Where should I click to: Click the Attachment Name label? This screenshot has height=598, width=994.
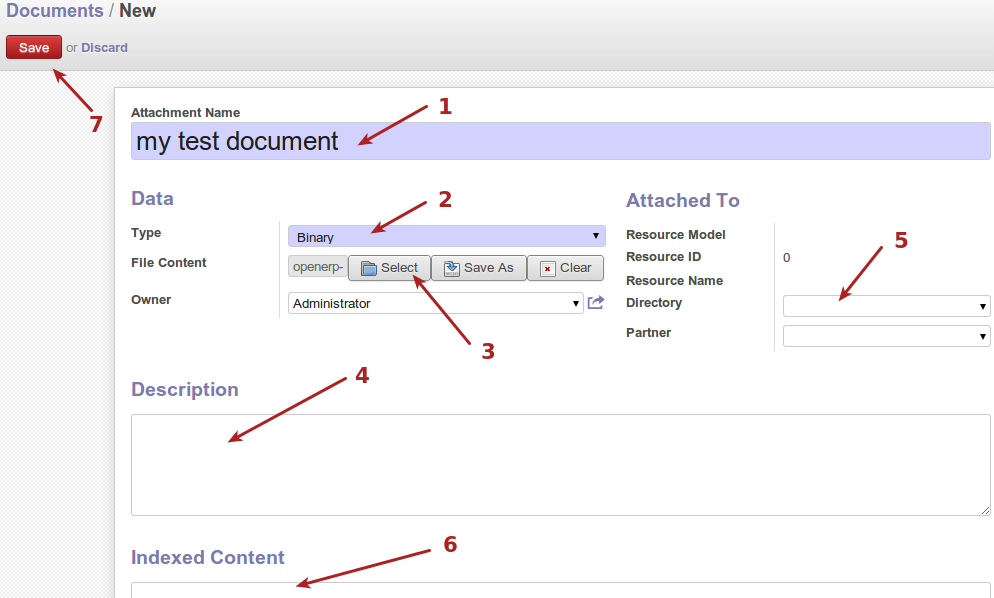185,113
